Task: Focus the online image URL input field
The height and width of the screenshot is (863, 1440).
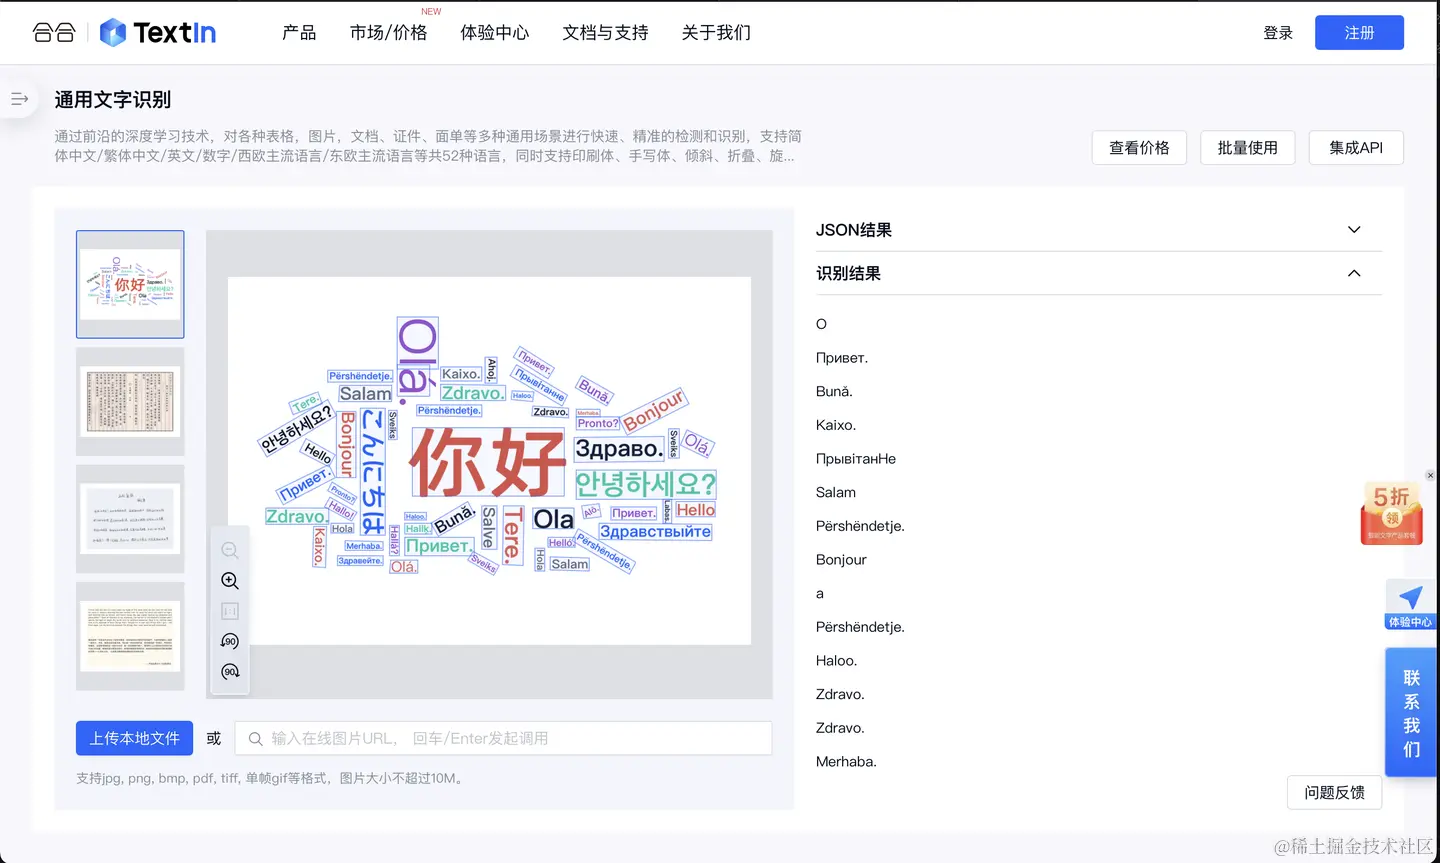Action: (503, 738)
